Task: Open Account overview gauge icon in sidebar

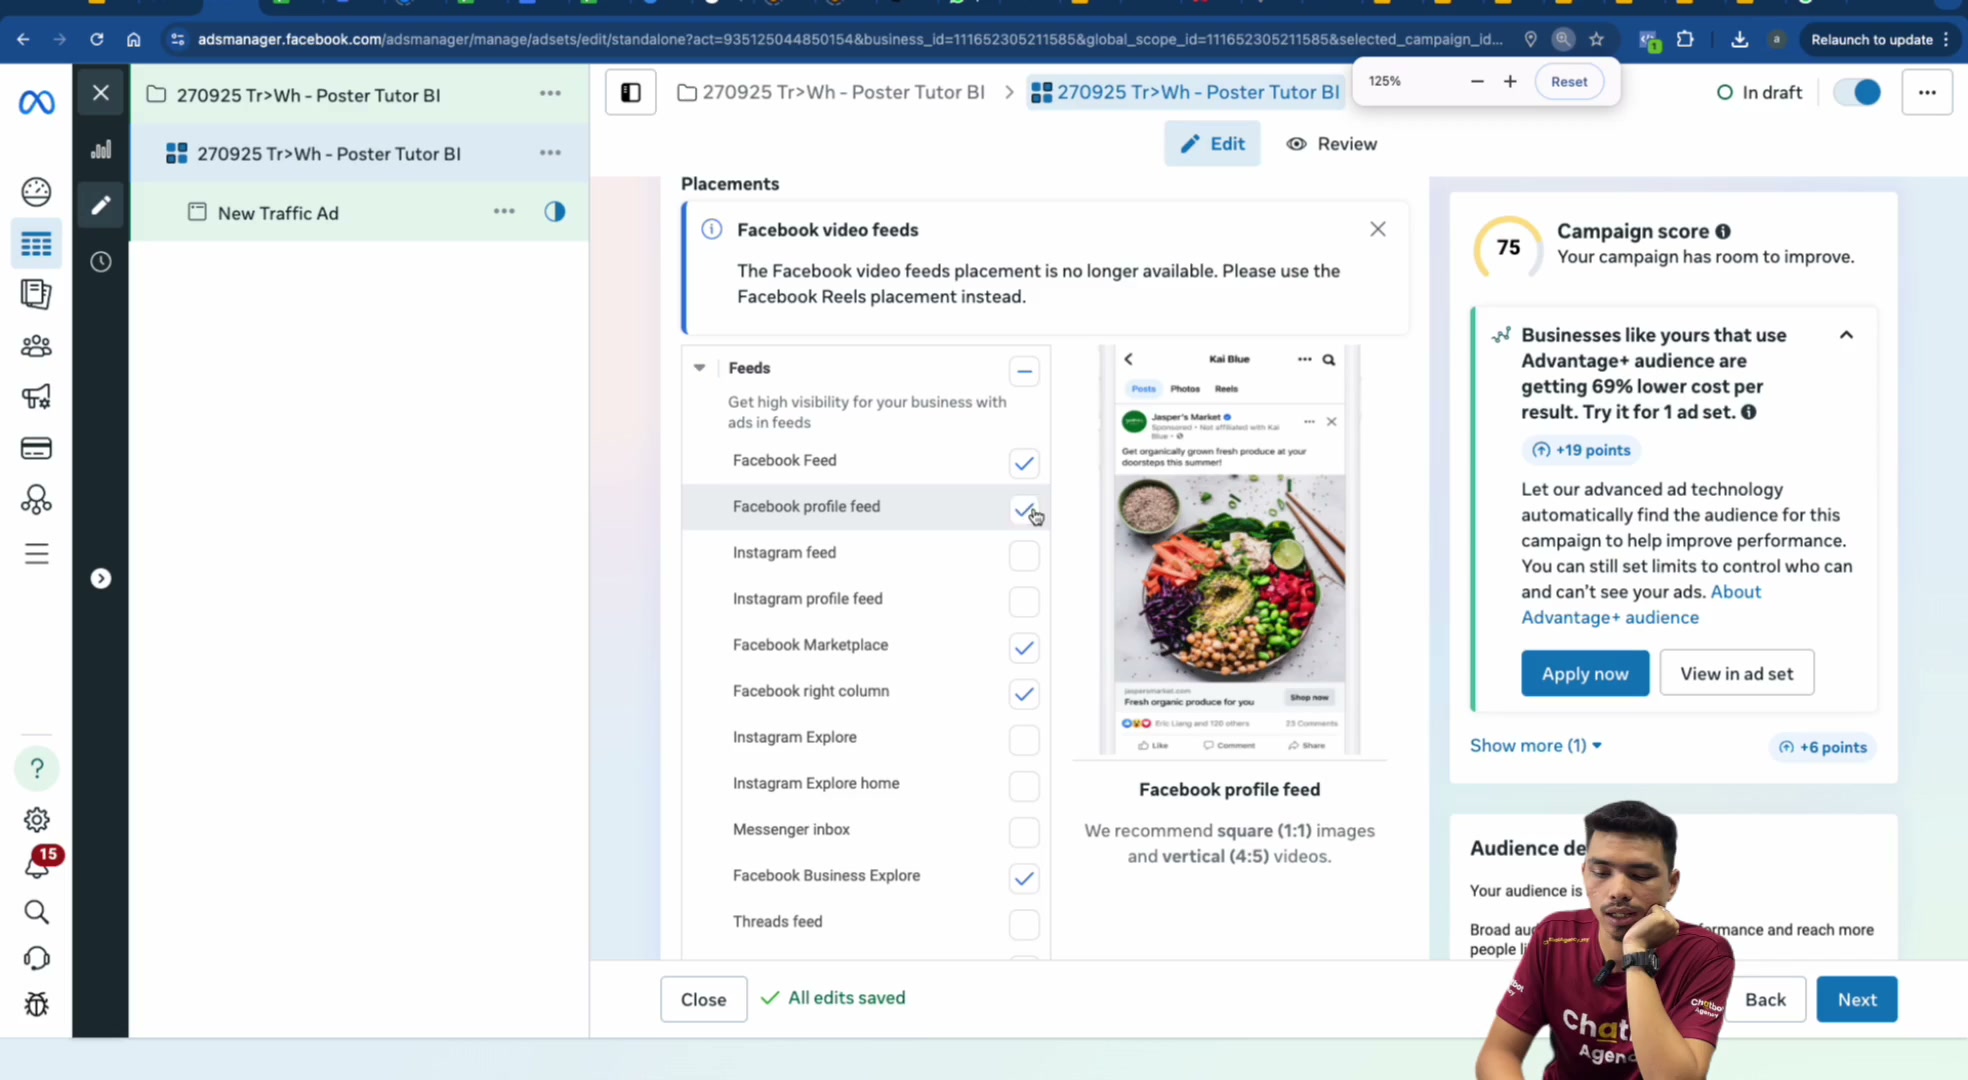Action: click(36, 191)
